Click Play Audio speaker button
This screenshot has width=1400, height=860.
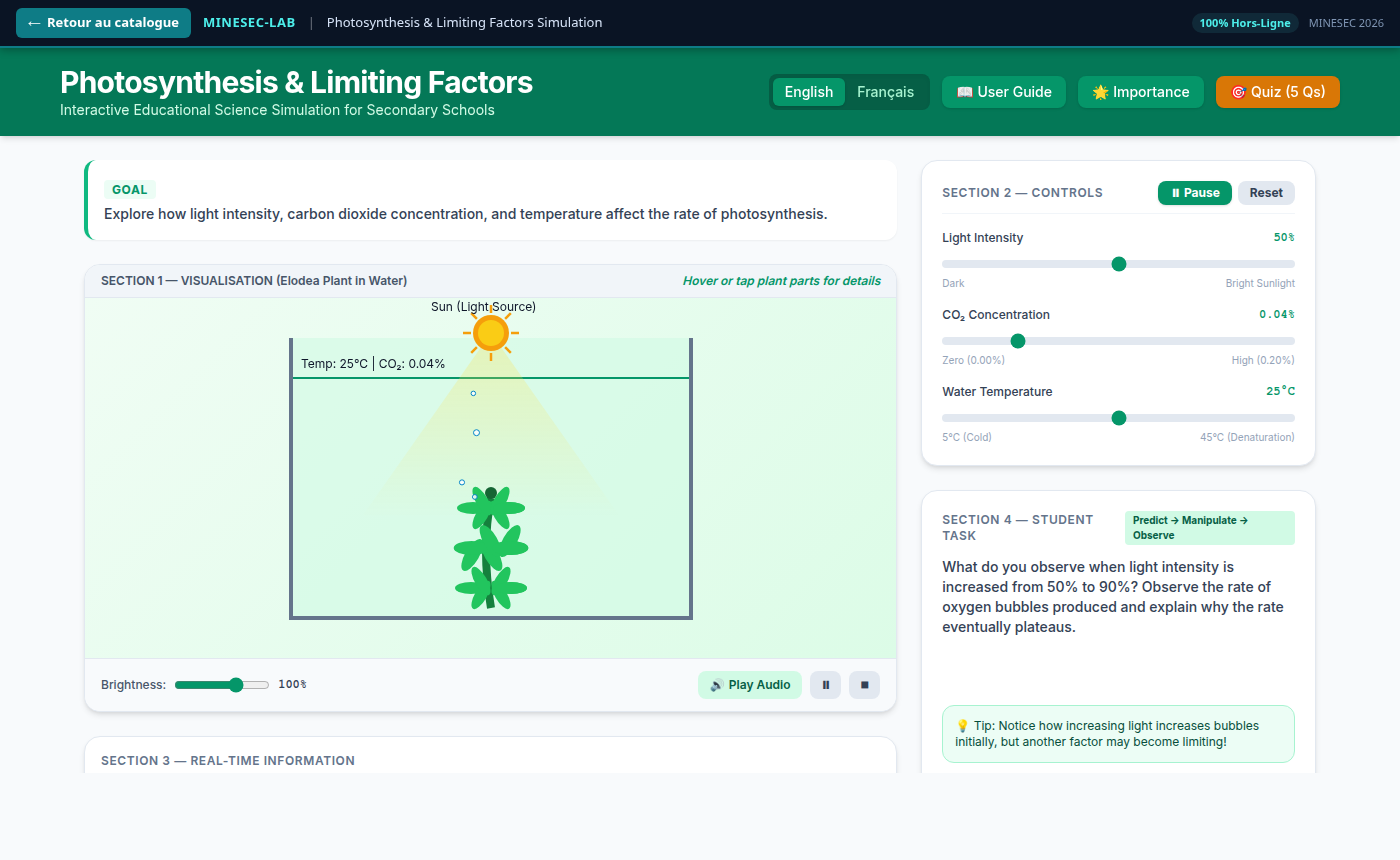(750, 685)
